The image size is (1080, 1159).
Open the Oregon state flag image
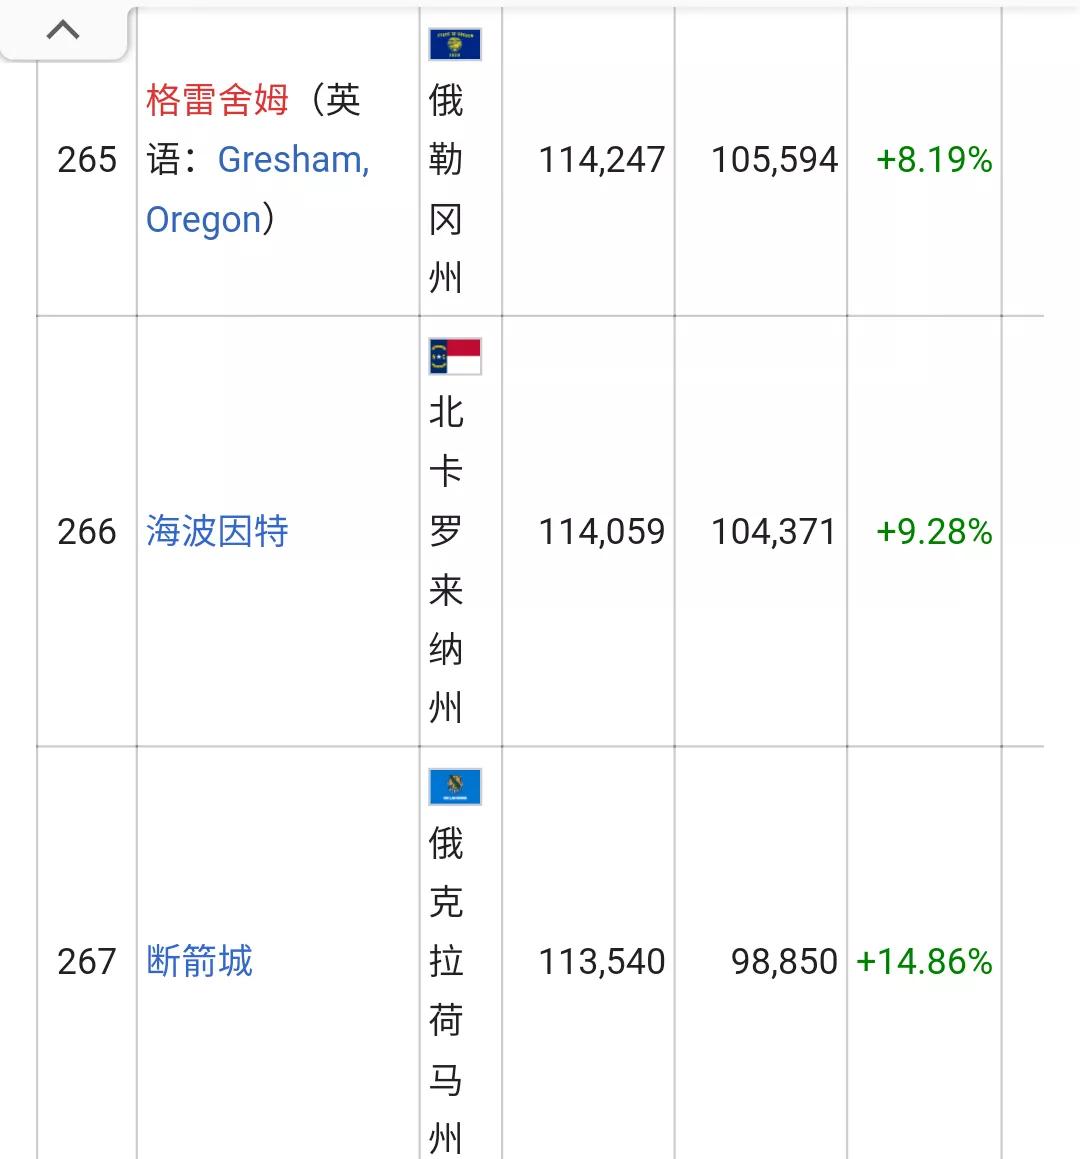455,44
